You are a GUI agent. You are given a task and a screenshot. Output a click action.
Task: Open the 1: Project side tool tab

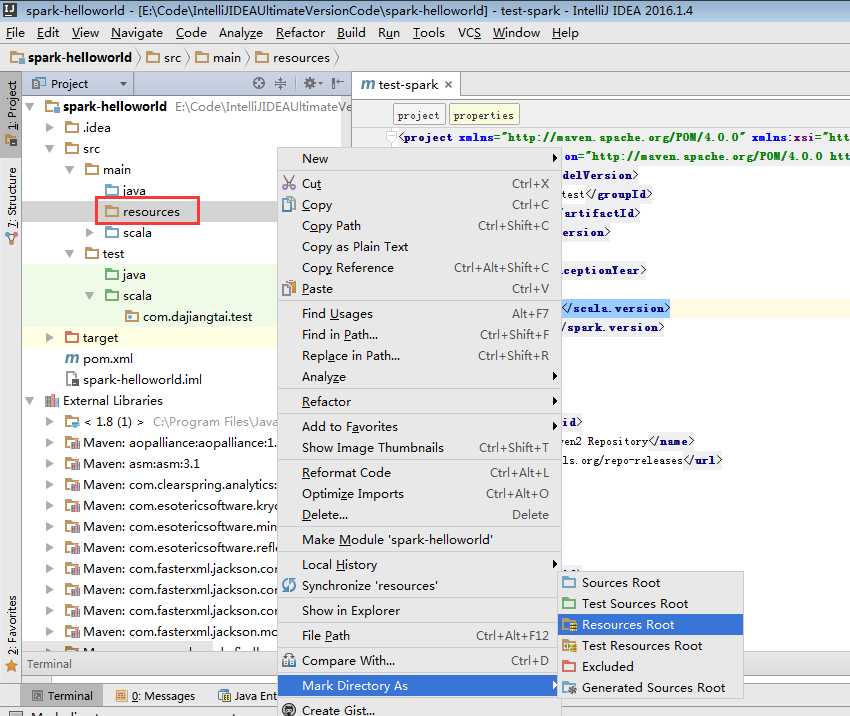[x=11, y=113]
